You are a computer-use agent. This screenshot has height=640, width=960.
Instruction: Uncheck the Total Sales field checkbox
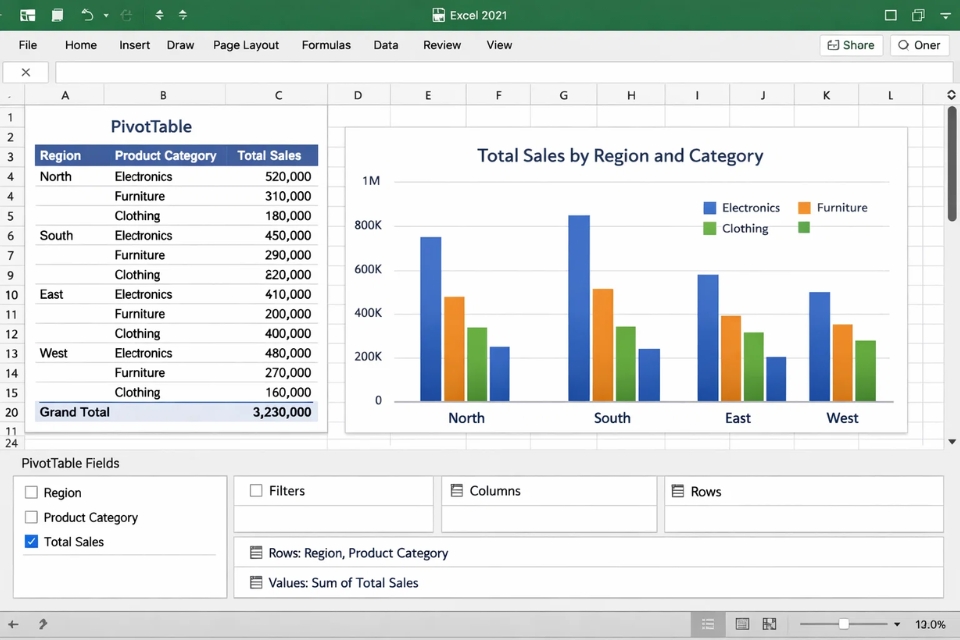29,541
